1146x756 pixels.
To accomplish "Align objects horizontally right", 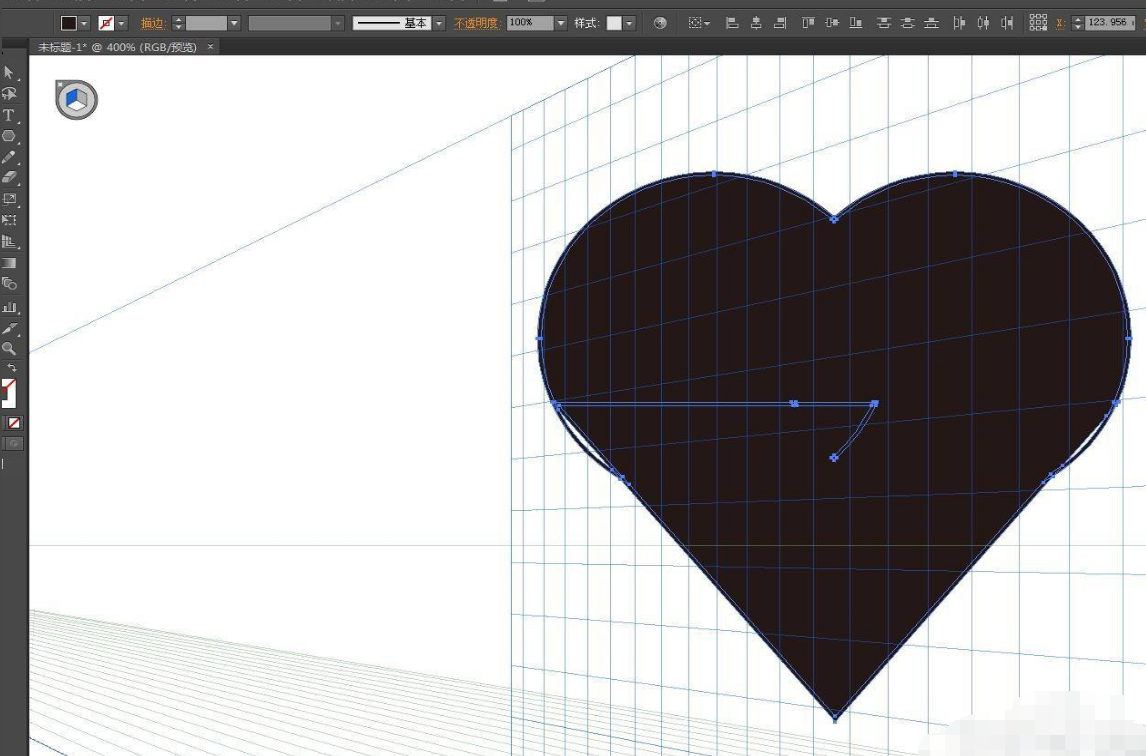I will coord(780,23).
